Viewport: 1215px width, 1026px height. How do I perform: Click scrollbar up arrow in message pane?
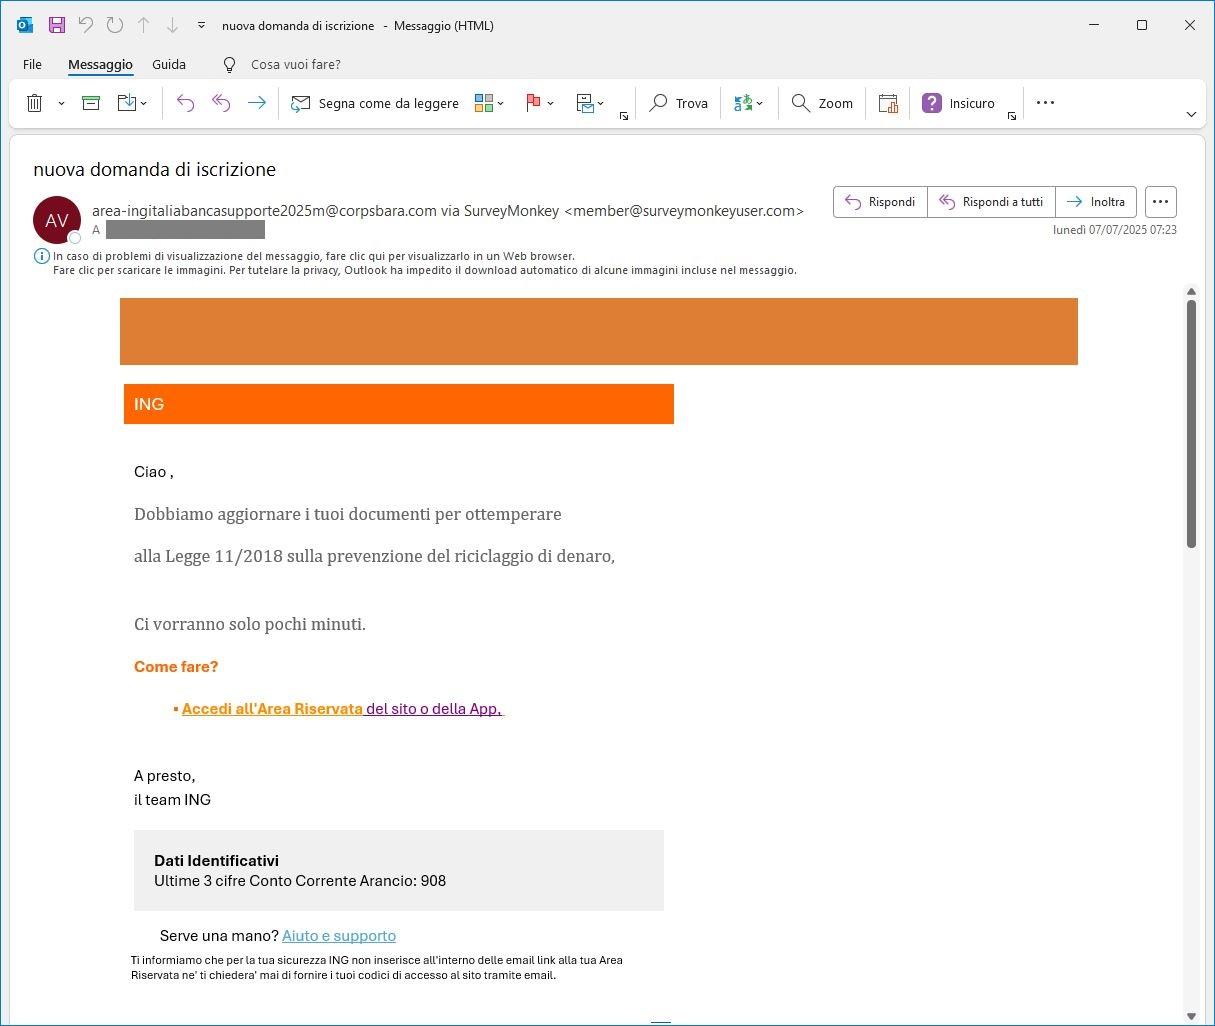click(1191, 291)
